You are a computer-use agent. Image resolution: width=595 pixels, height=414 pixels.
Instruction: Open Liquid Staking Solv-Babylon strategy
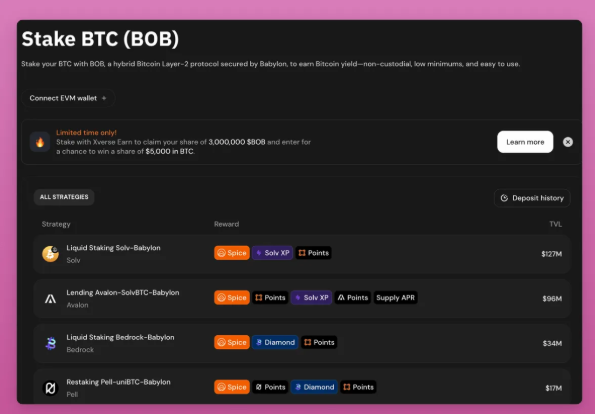coord(302,254)
